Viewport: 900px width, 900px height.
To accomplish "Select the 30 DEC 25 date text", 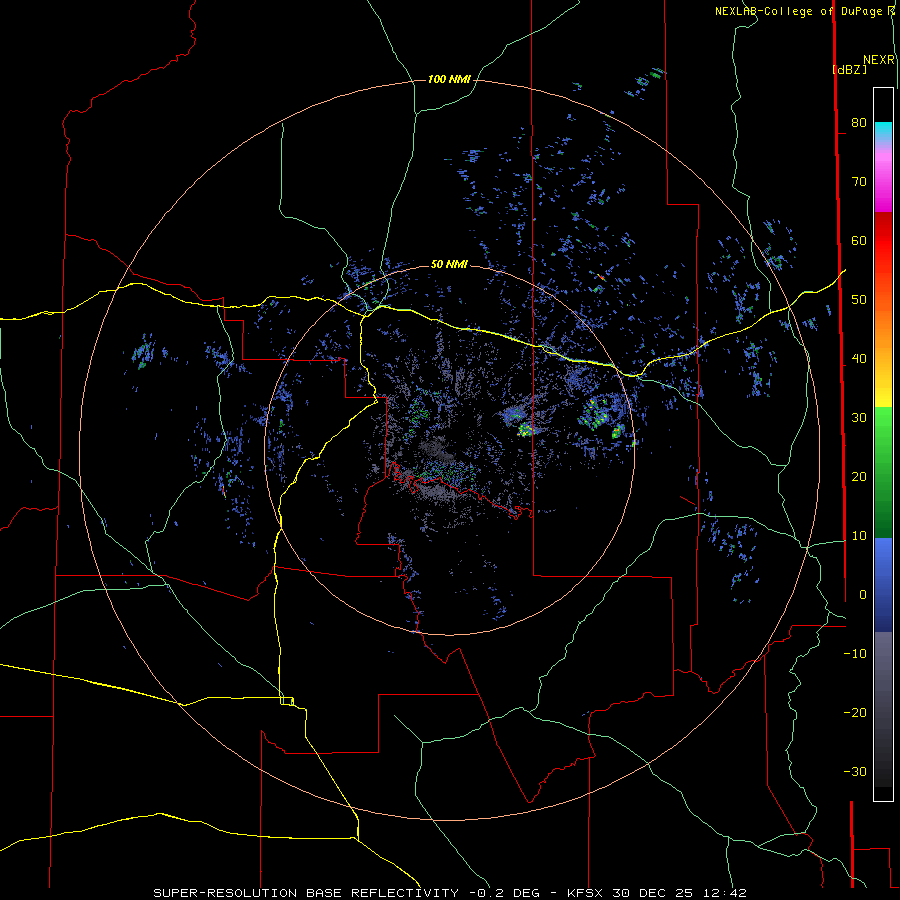I will click(655, 893).
